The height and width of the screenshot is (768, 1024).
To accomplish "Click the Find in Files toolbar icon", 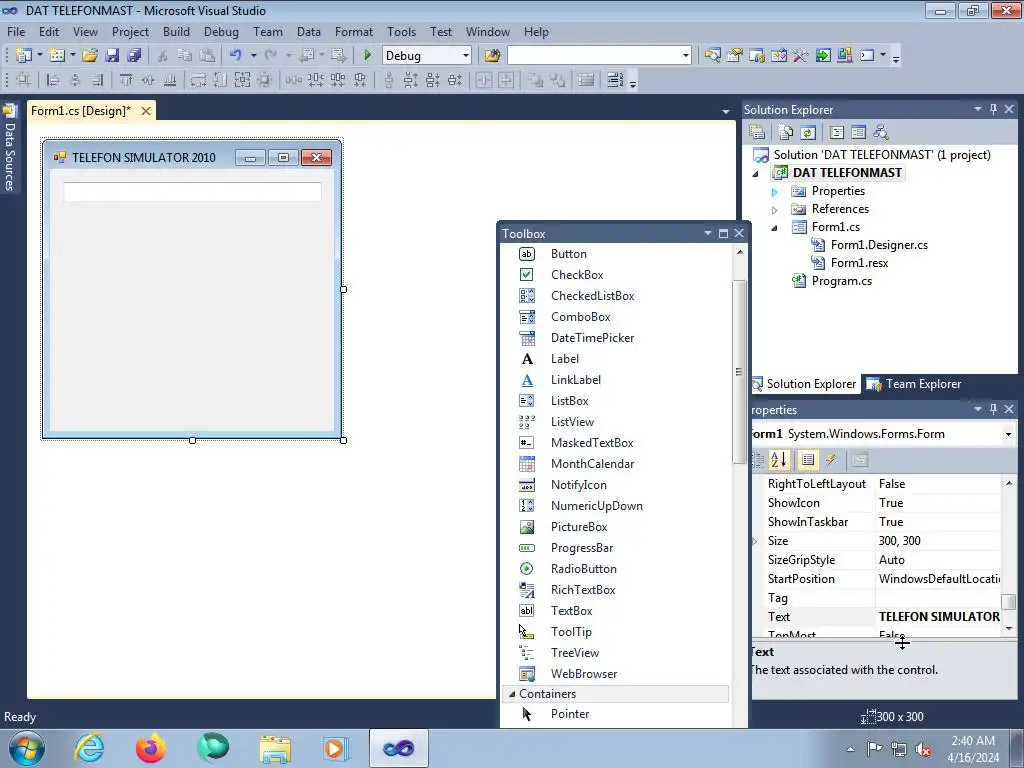I will [x=492, y=56].
